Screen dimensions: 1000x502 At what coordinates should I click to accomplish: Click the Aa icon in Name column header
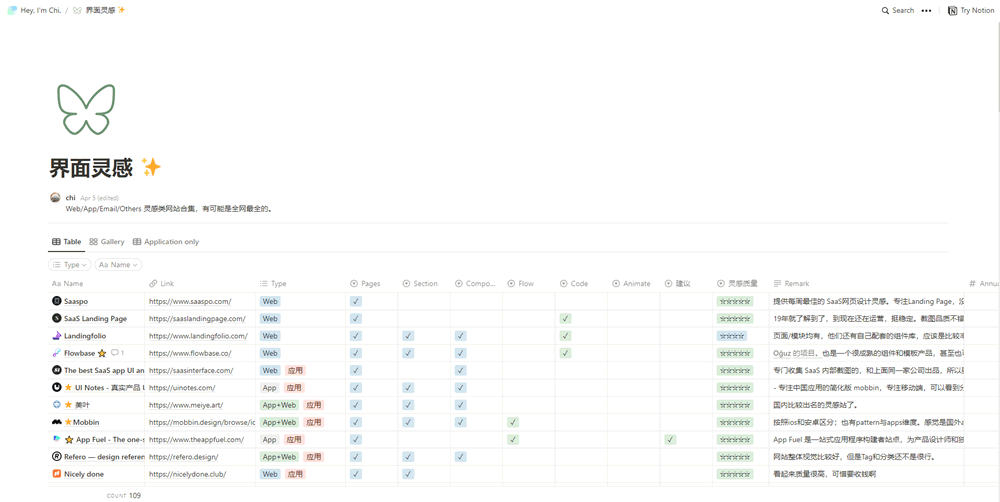57,284
